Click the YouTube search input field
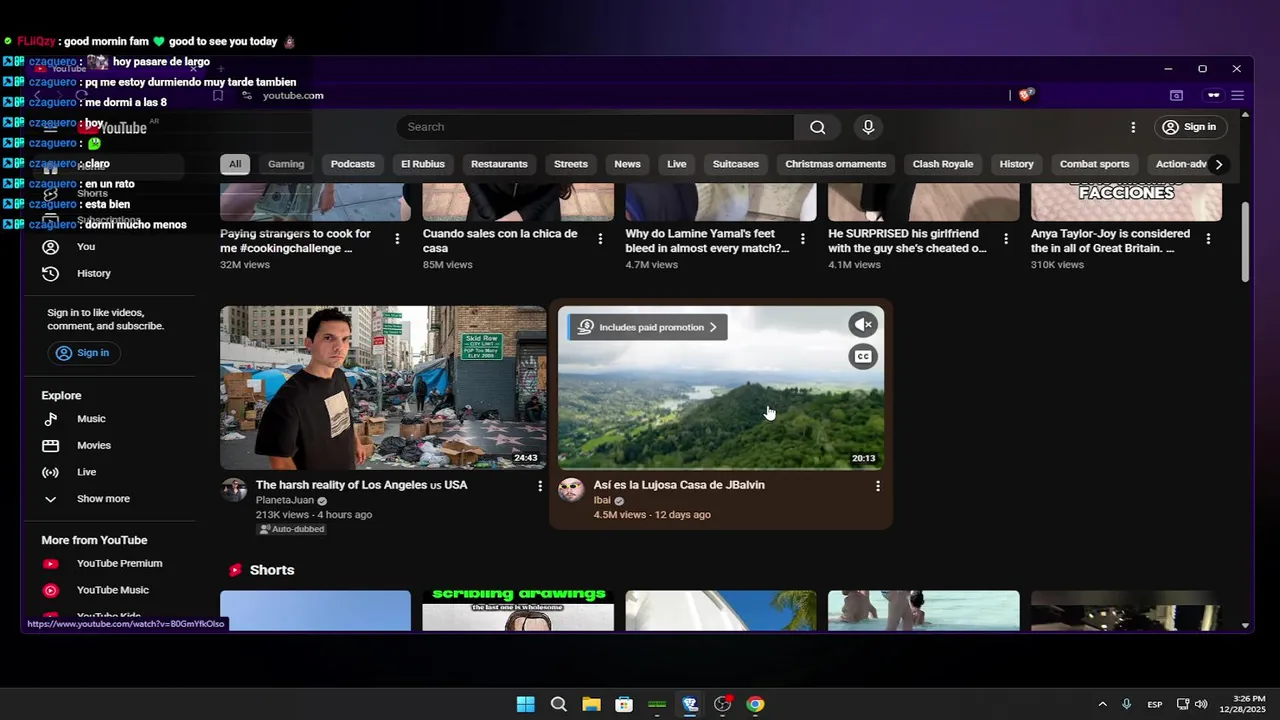Image resolution: width=1280 pixels, height=720 pixels. pos(595,127)
